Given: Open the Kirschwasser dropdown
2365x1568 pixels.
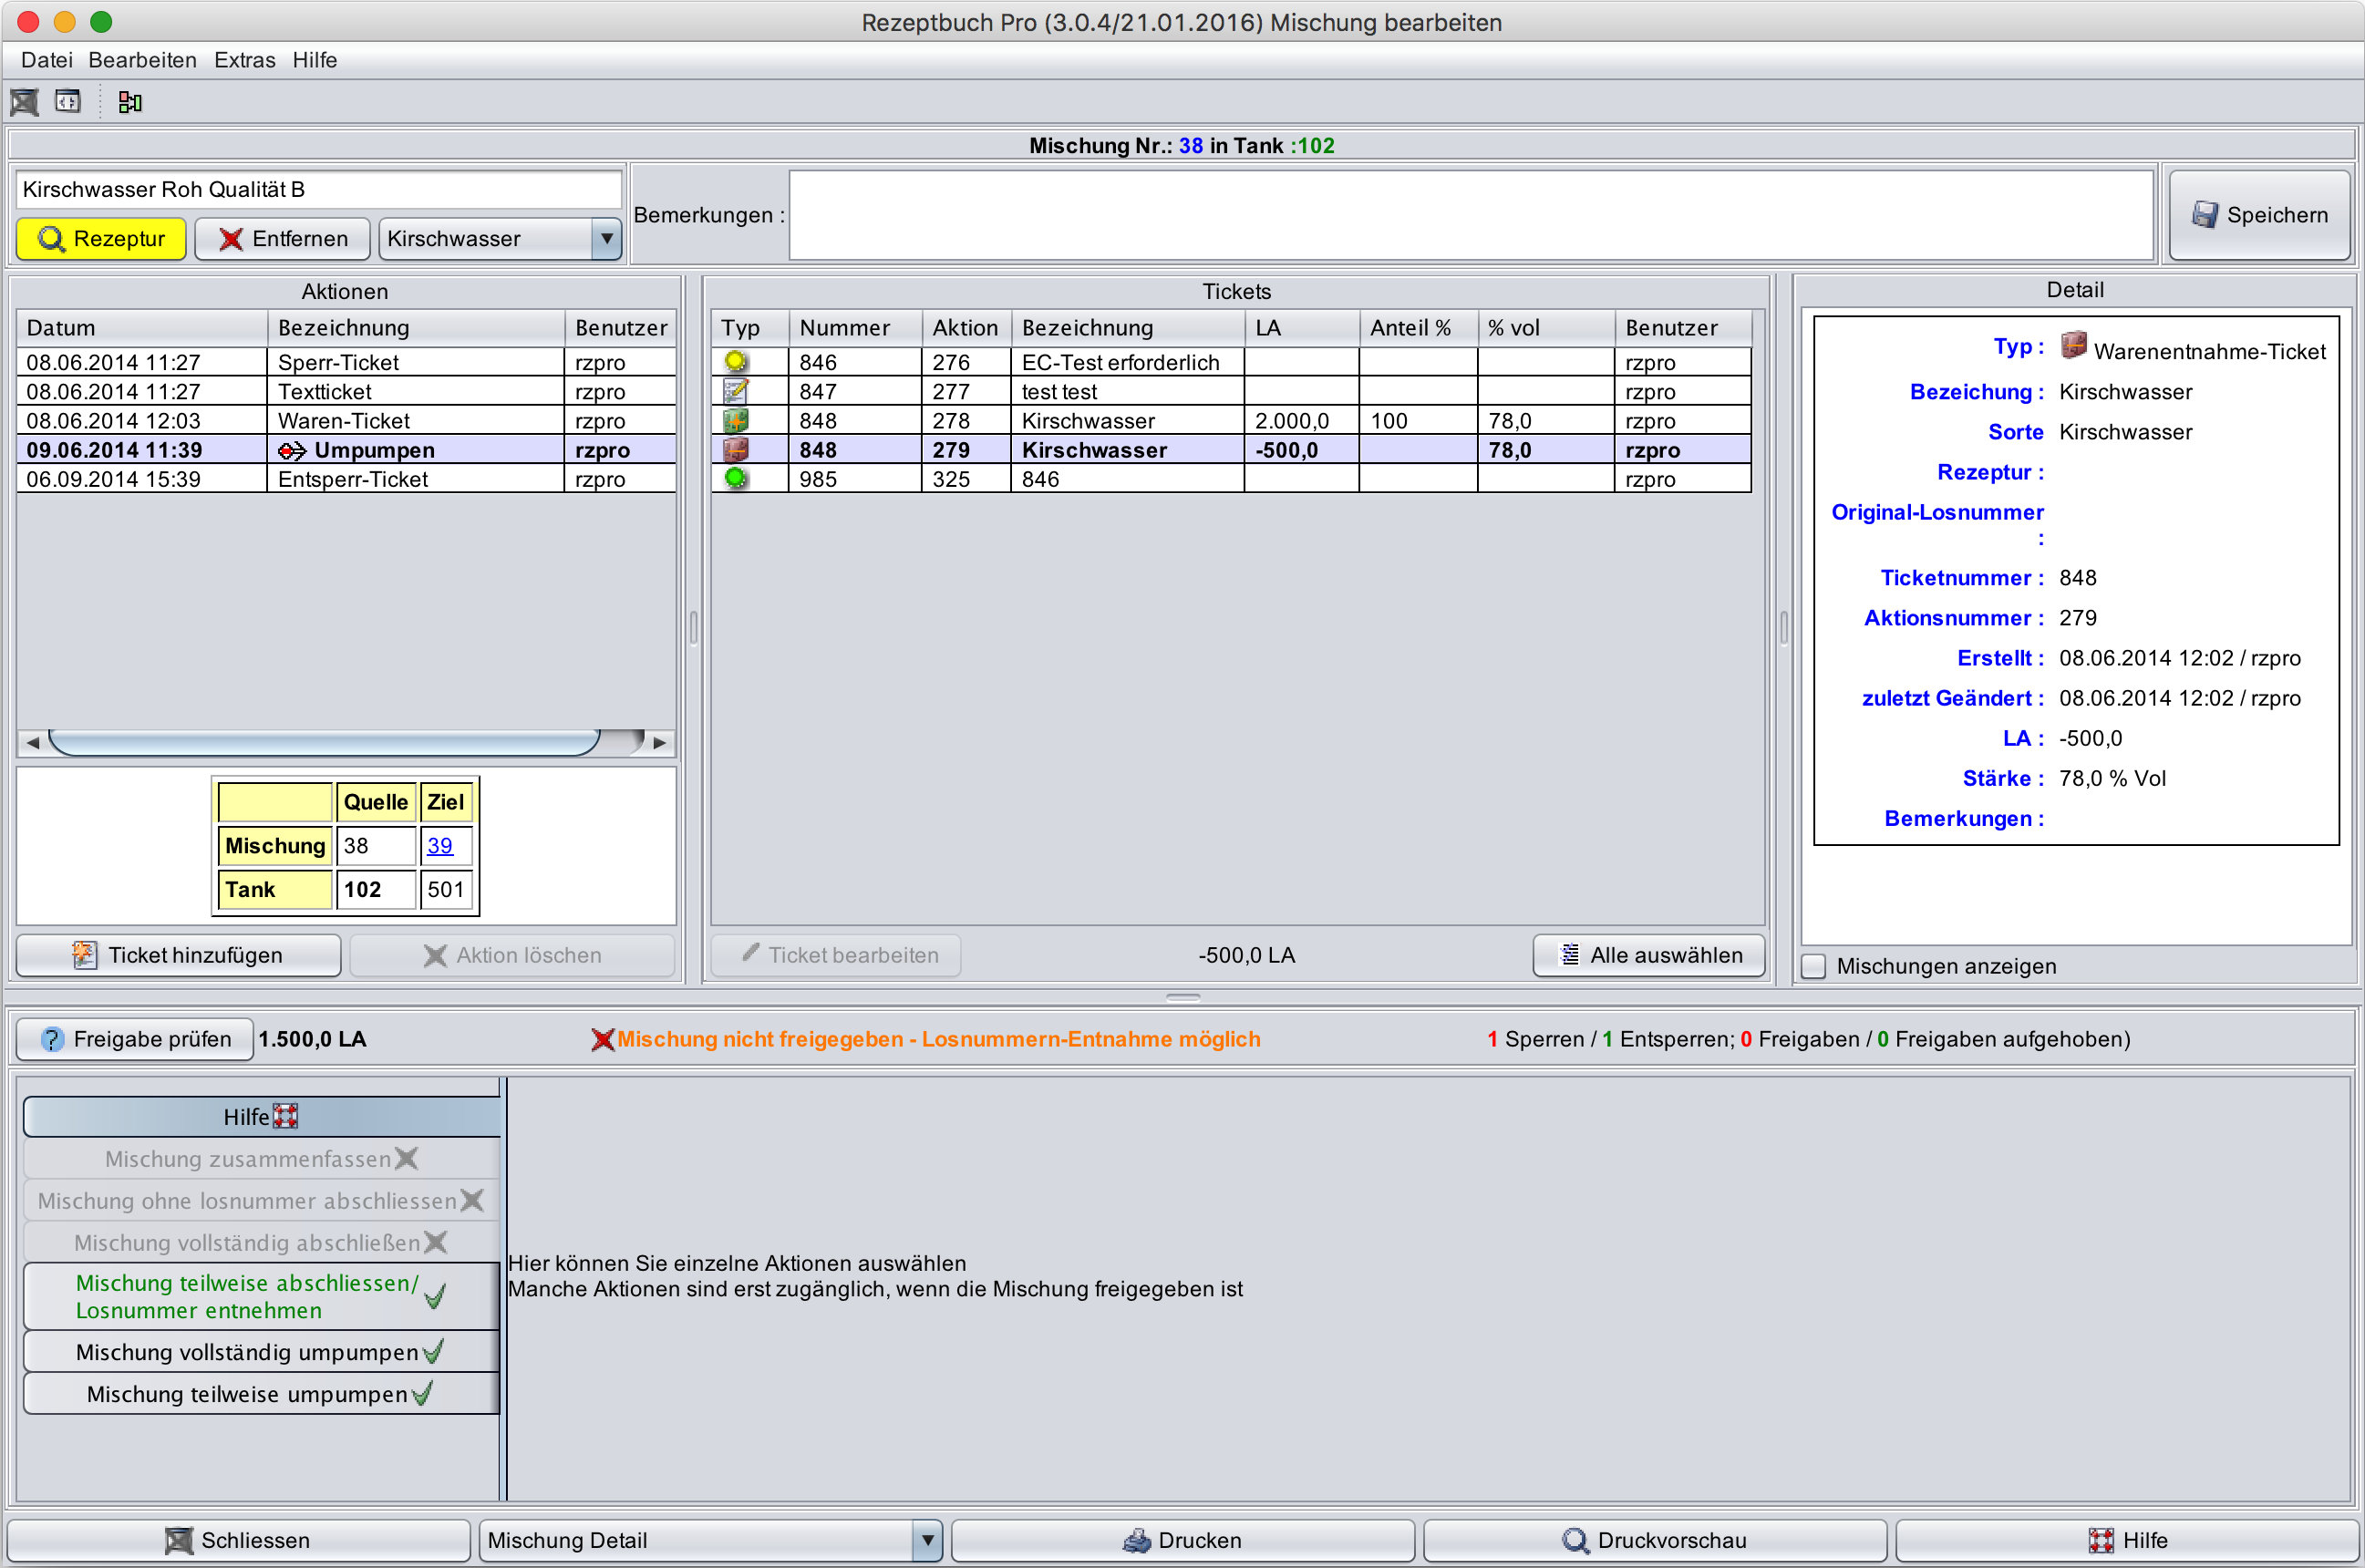Looking at the screenshot, I should click(606, 239).
